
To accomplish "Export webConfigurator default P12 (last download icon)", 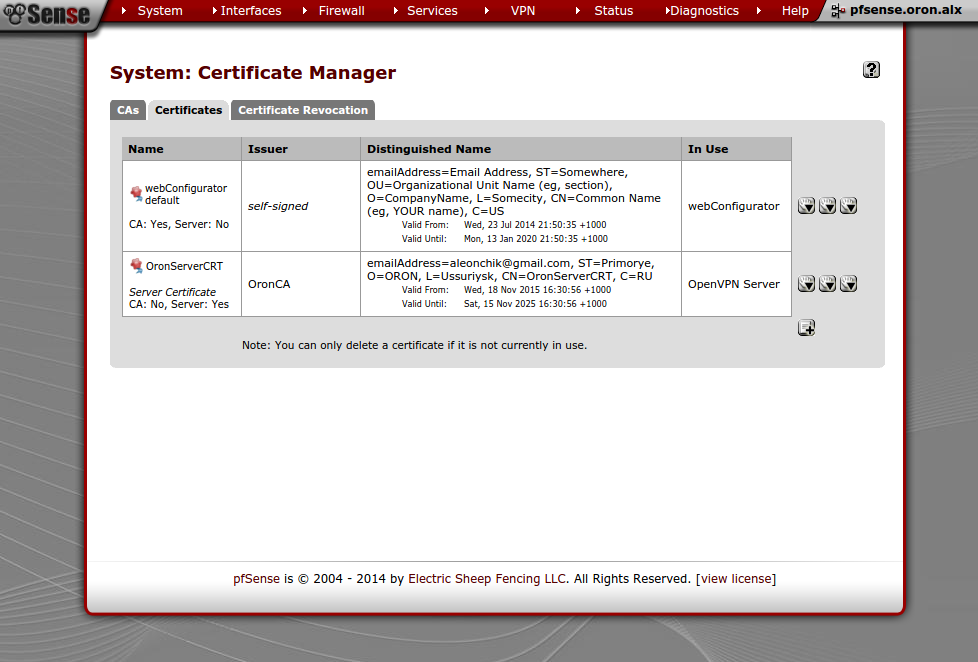I will click(x=848, y=206).
